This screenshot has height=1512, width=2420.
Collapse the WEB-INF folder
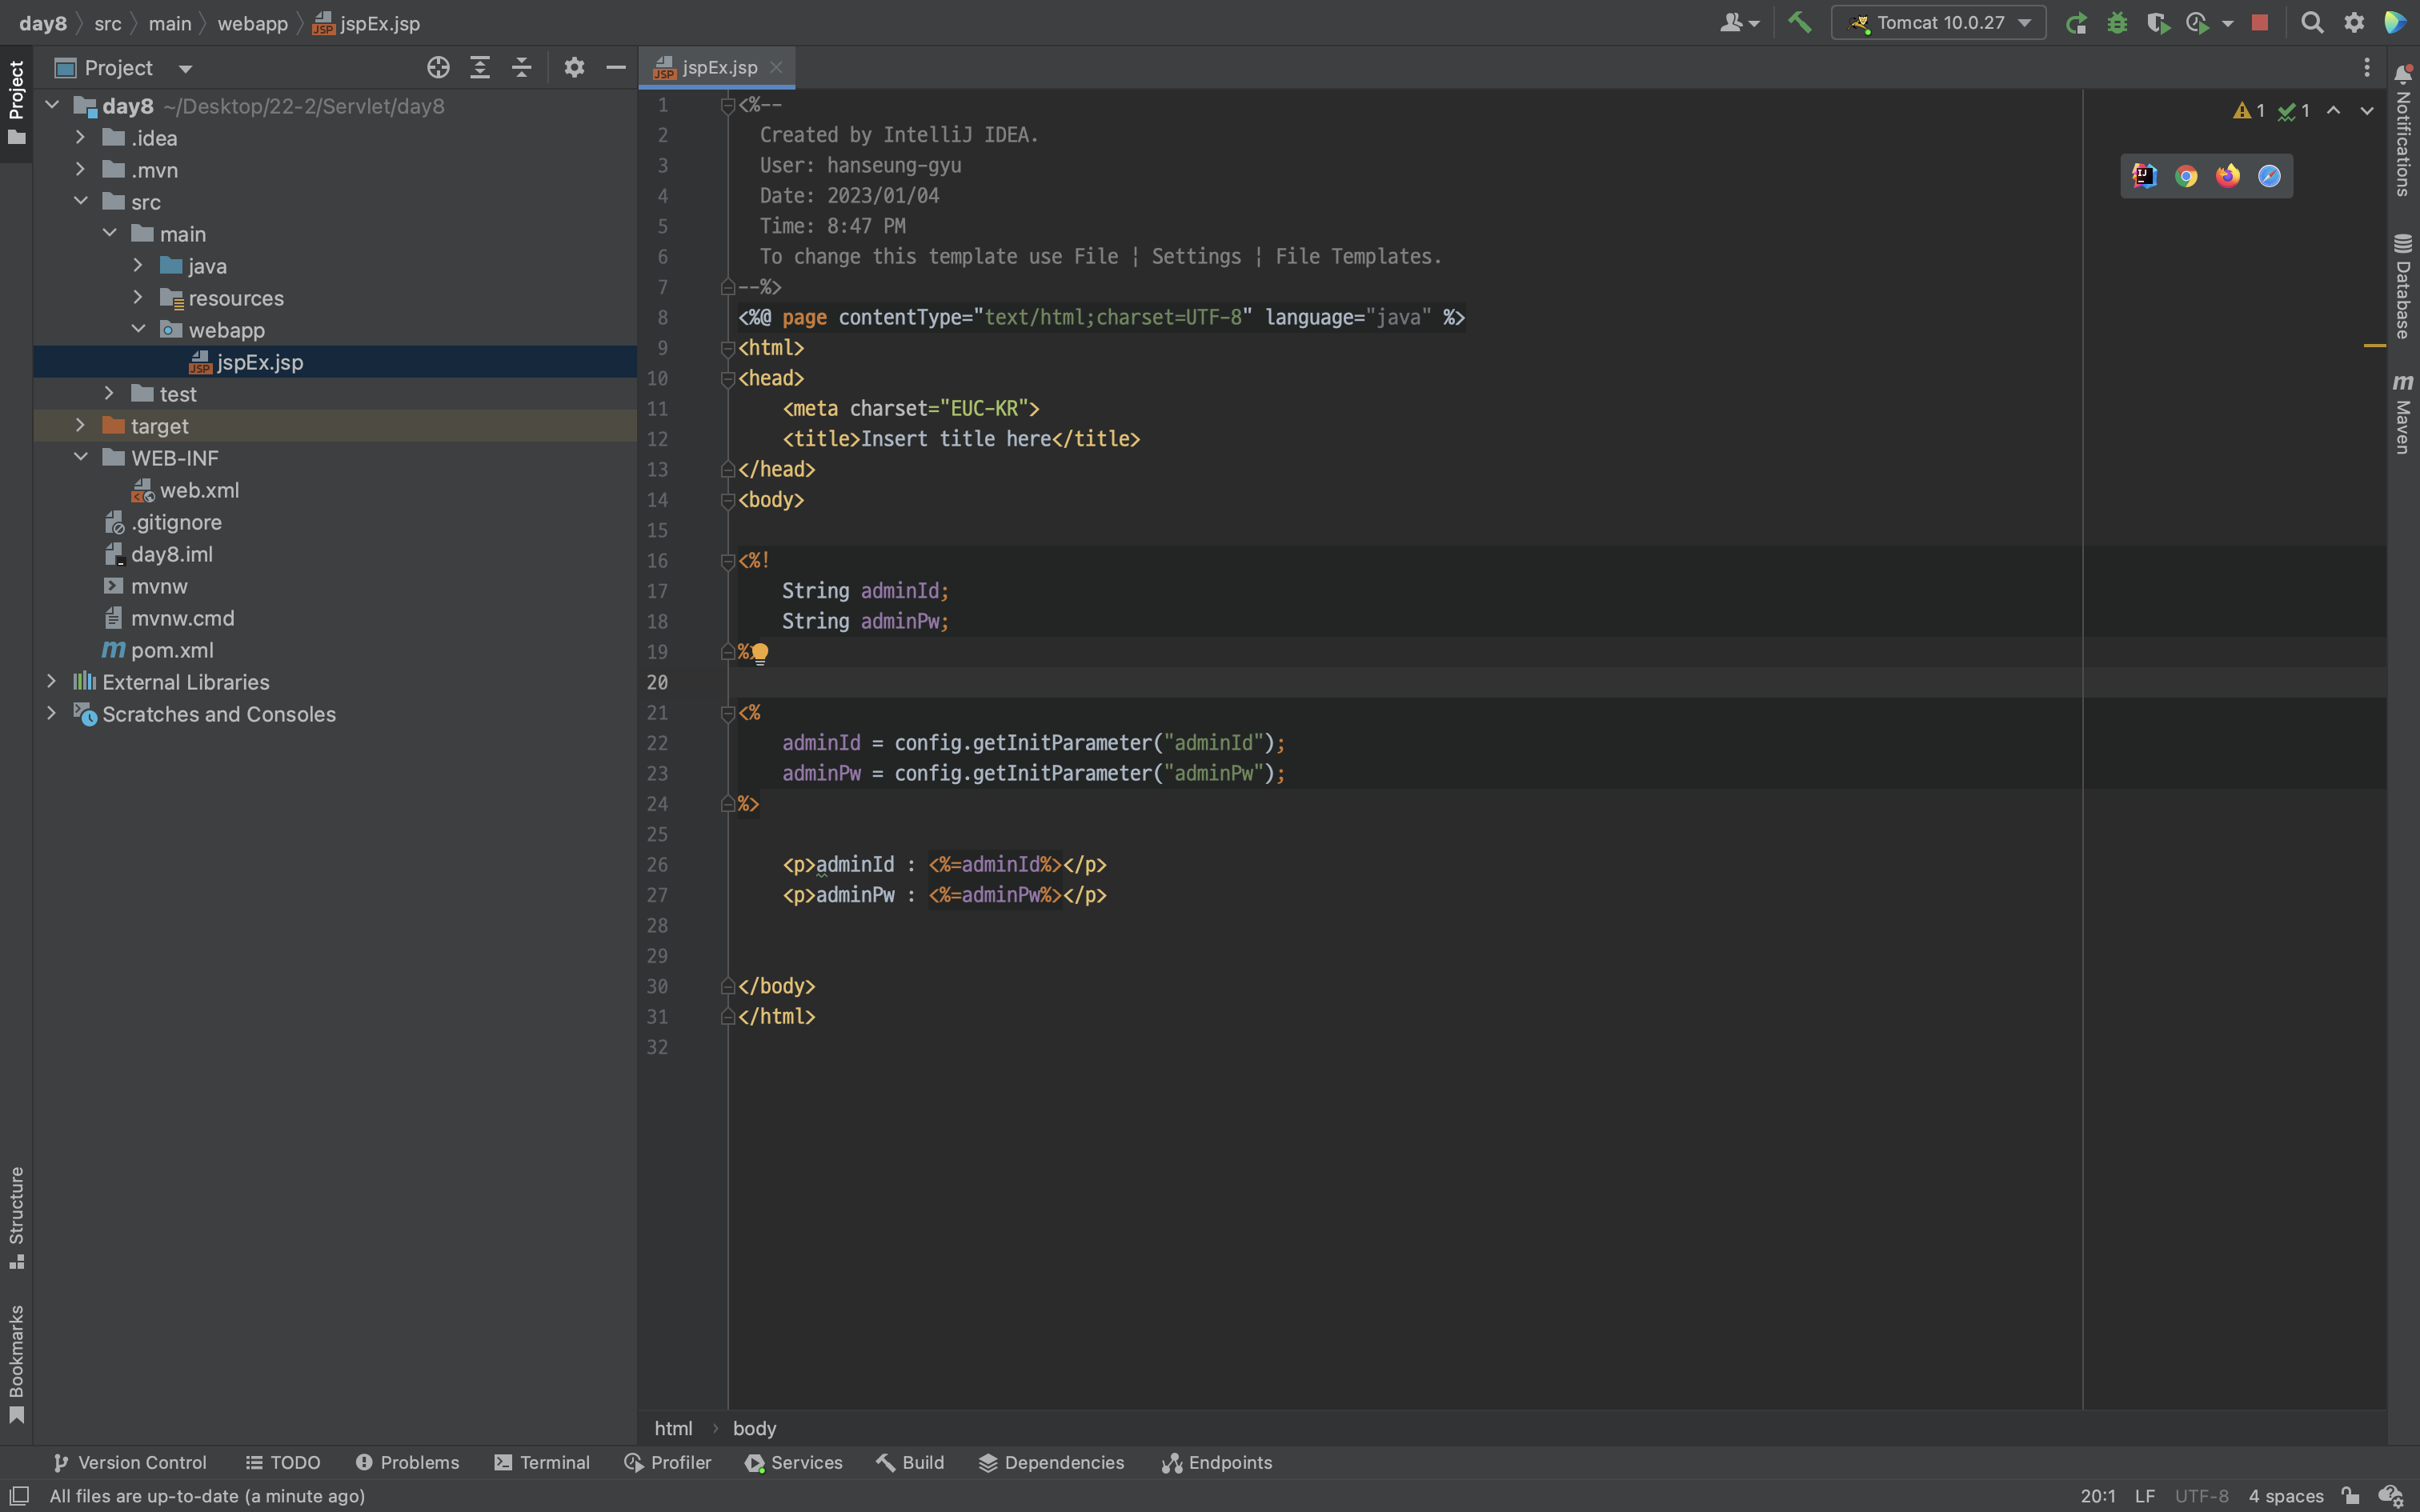[81, 458]
